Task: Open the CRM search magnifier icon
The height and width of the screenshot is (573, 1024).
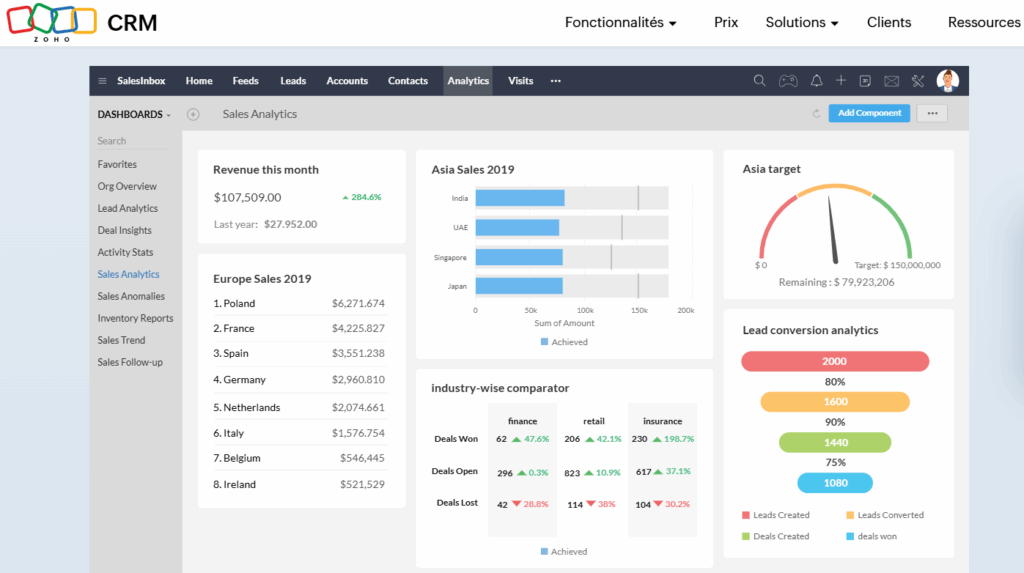Action: 760,81
